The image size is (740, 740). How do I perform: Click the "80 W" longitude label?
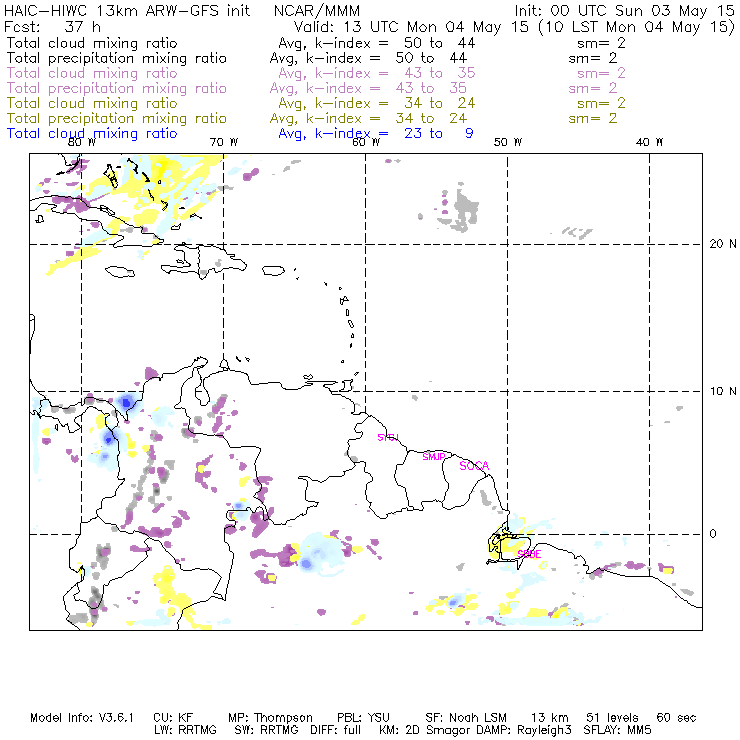point(82,143)
